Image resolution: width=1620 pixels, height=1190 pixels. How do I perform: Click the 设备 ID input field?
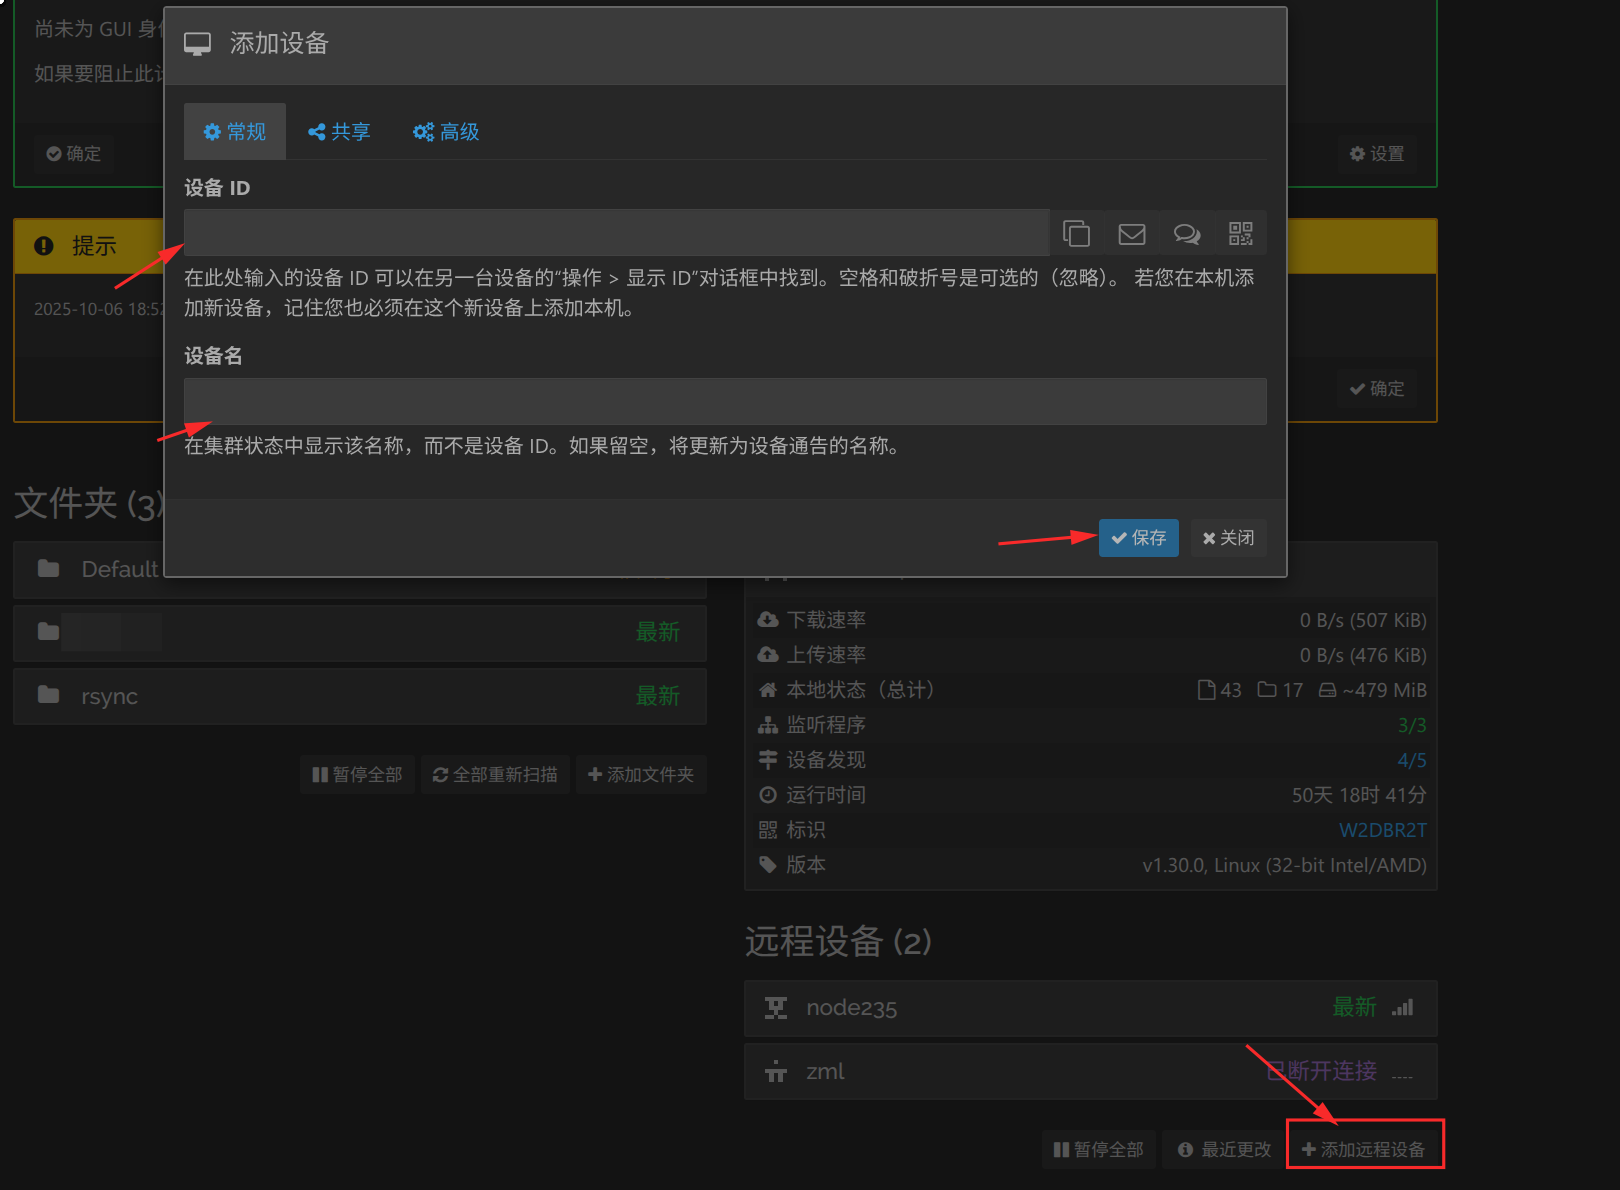(x=616, y=234)
